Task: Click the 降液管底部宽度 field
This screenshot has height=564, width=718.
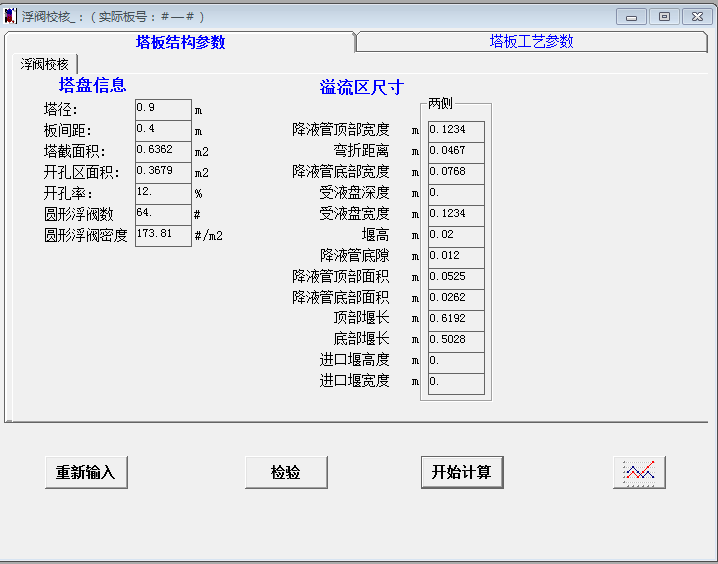Action: click(456, 174)
